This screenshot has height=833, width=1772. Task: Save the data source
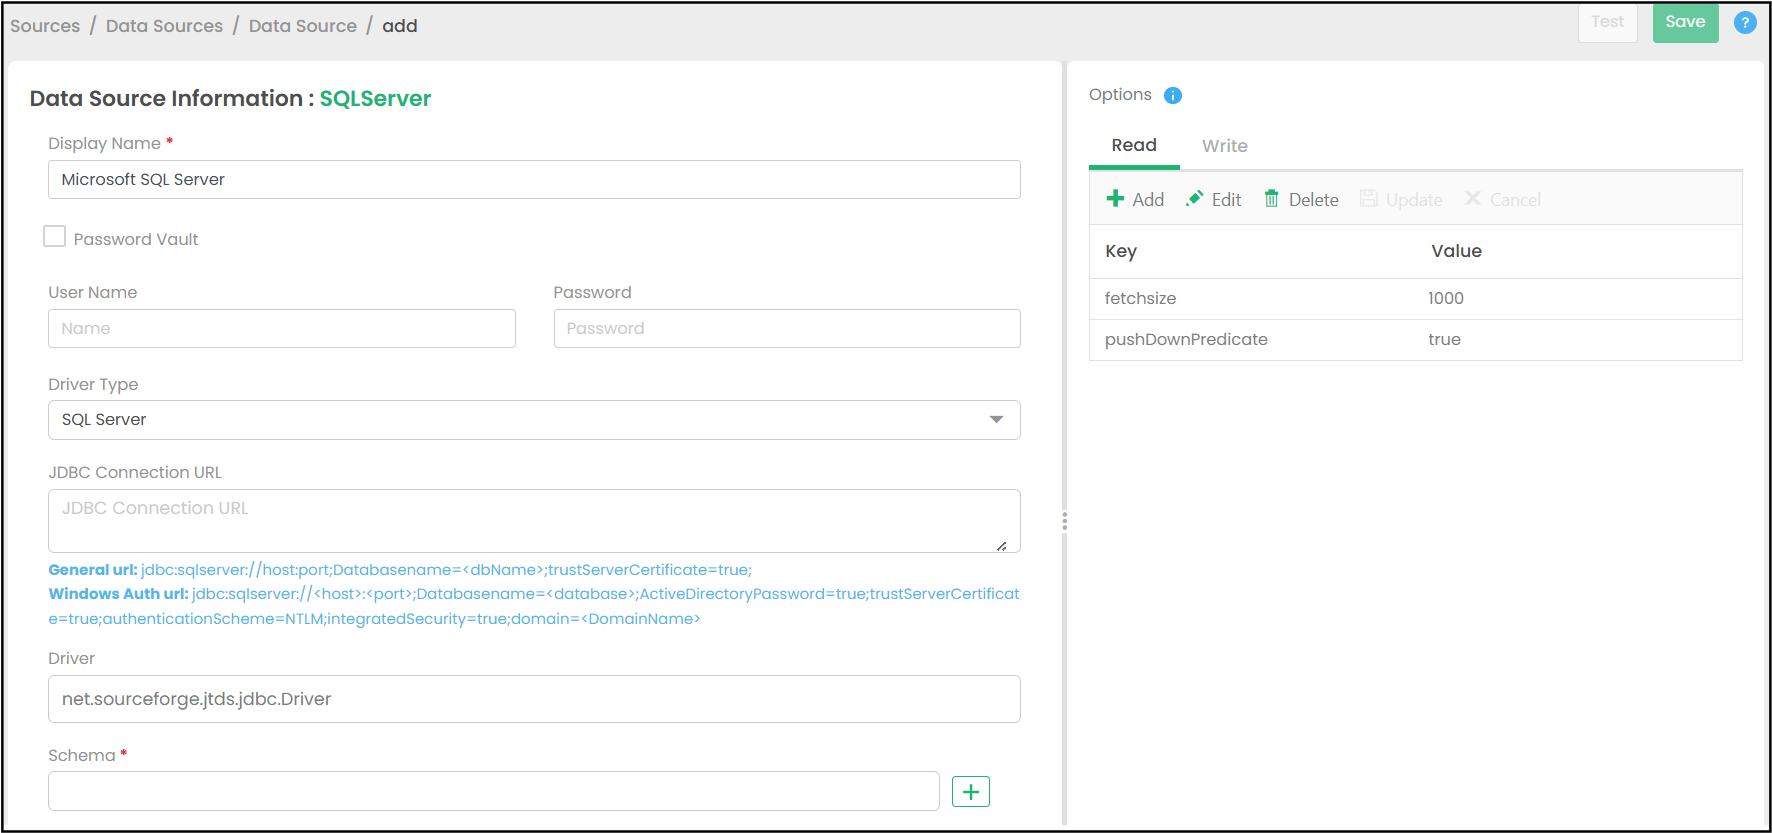[x=1685, y=22]
